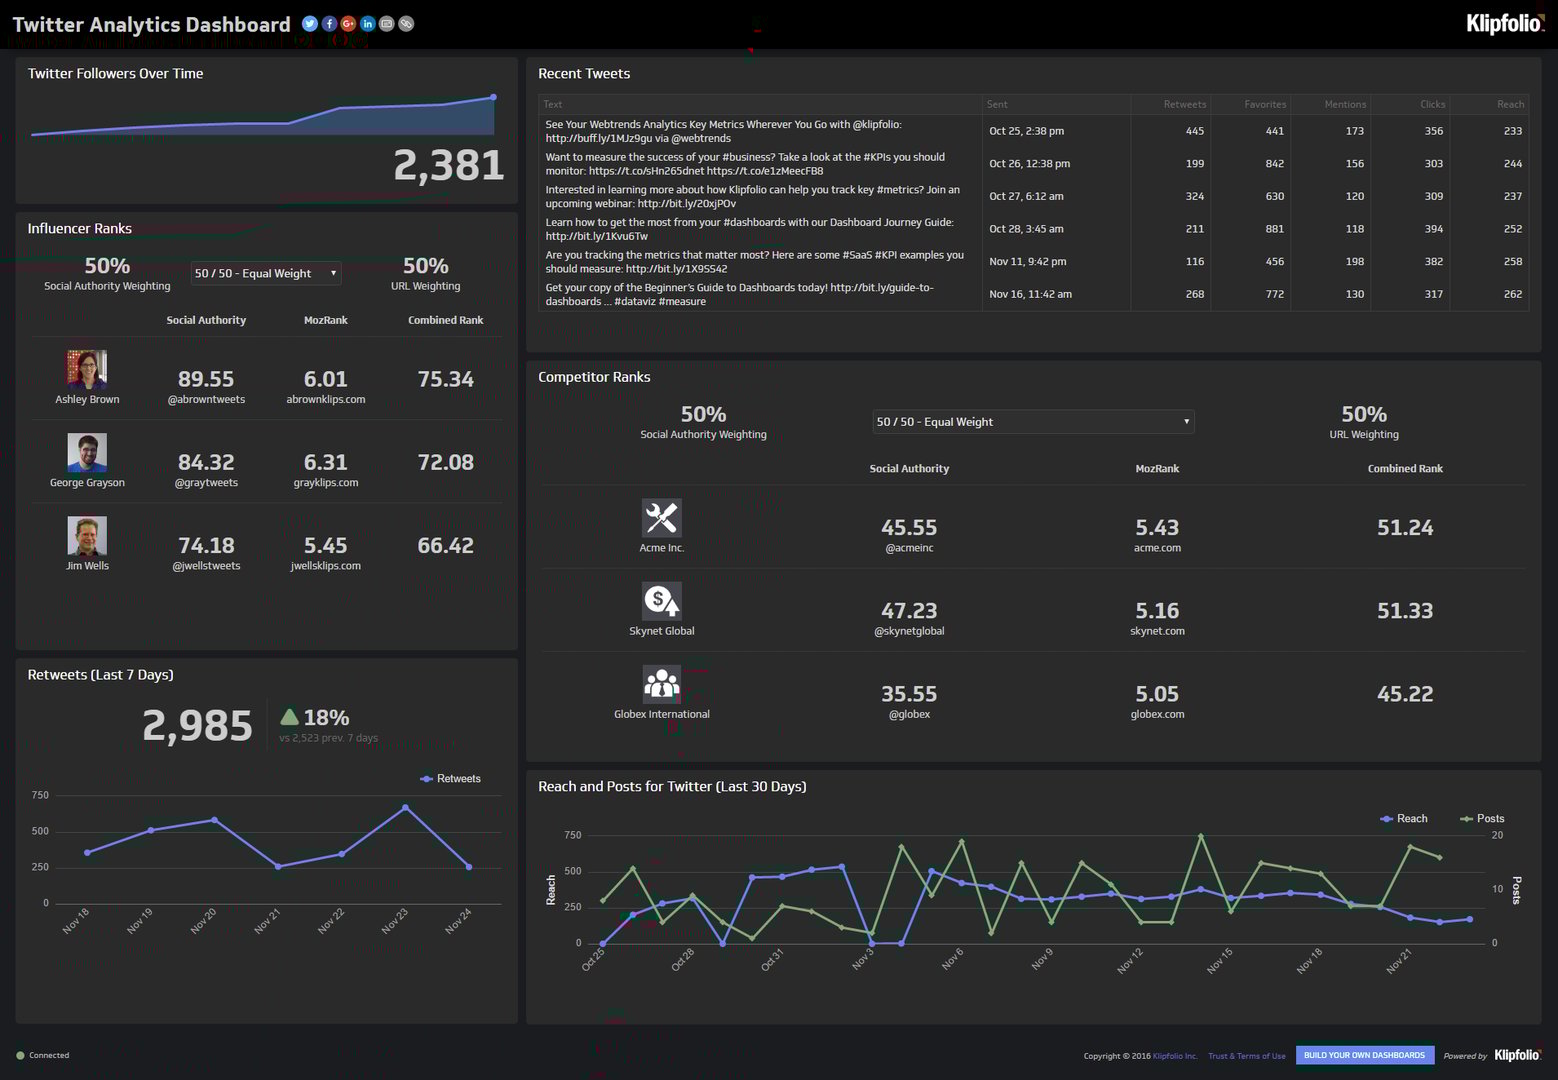The width and height of the screenshot is (1558, 1080).
Task: Open the Trust & Terms of Use link
Action: 1246,1055
